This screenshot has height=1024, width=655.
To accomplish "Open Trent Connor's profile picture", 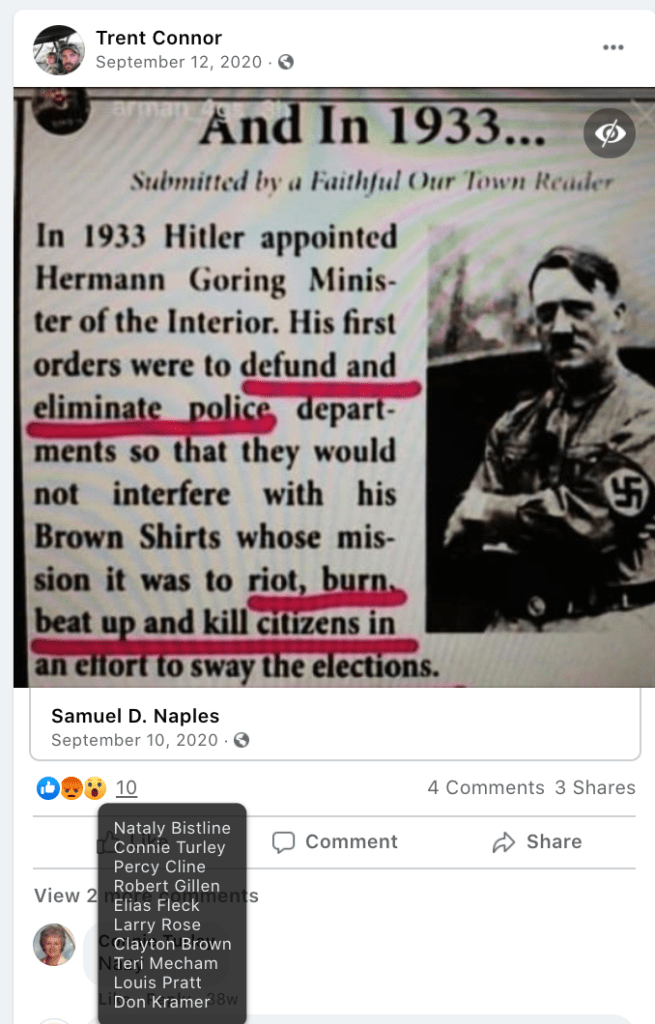I will 59,50.
